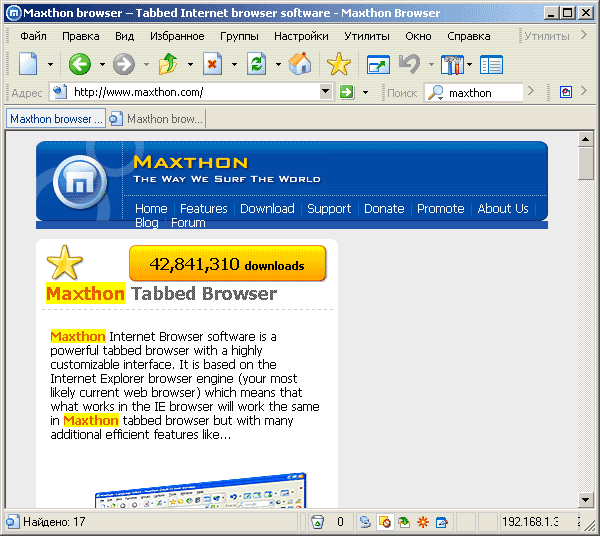Click the page icon in address bar
This screenshot has height=536, width=600.
coord(60,92)
